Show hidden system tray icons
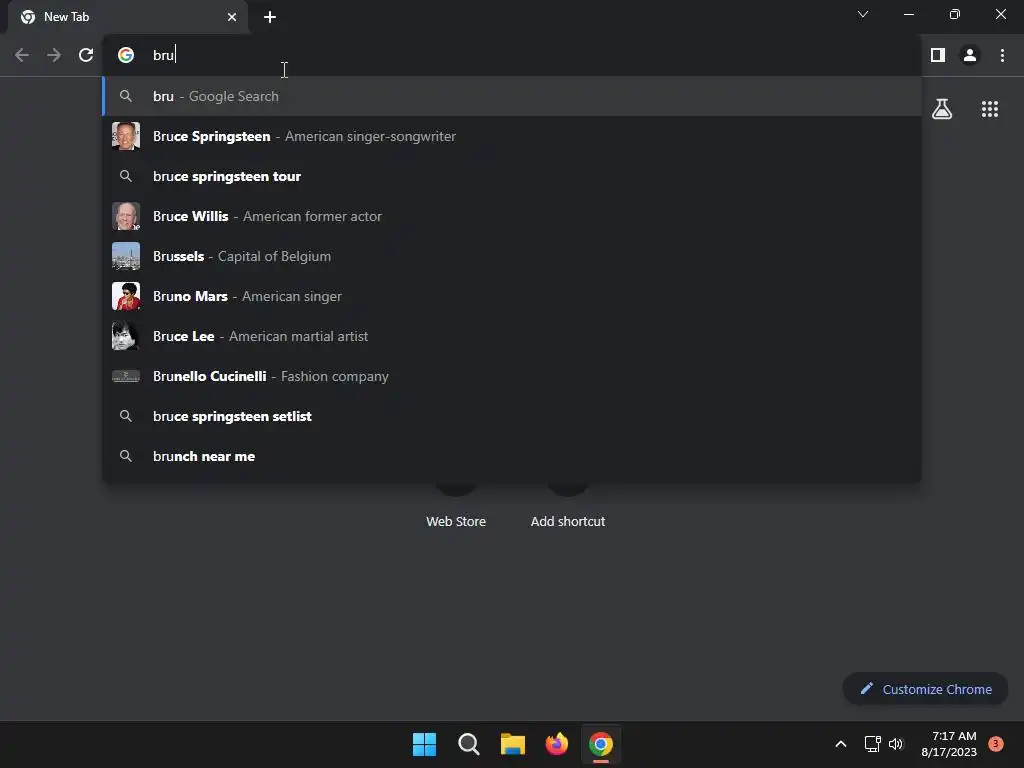This screenshot has height=768, width=1024. tap(840, 744)
